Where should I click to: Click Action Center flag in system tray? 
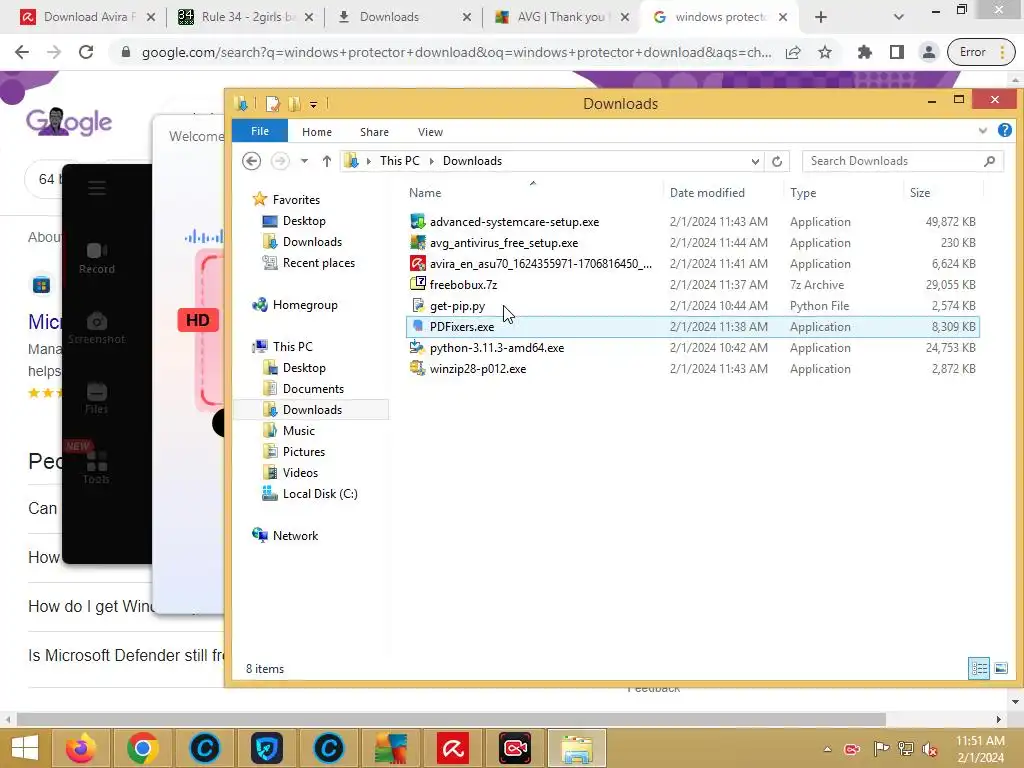click(x=880, y=748)
